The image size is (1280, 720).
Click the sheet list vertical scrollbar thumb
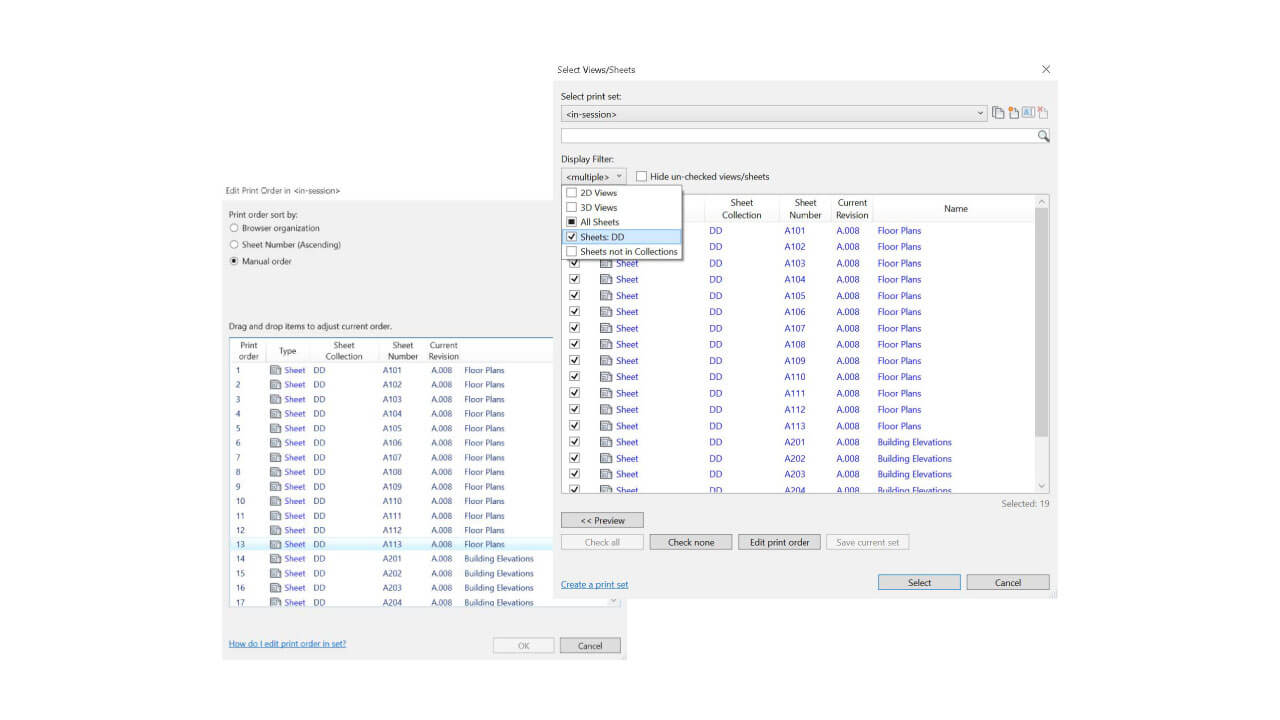[1042, 323]
